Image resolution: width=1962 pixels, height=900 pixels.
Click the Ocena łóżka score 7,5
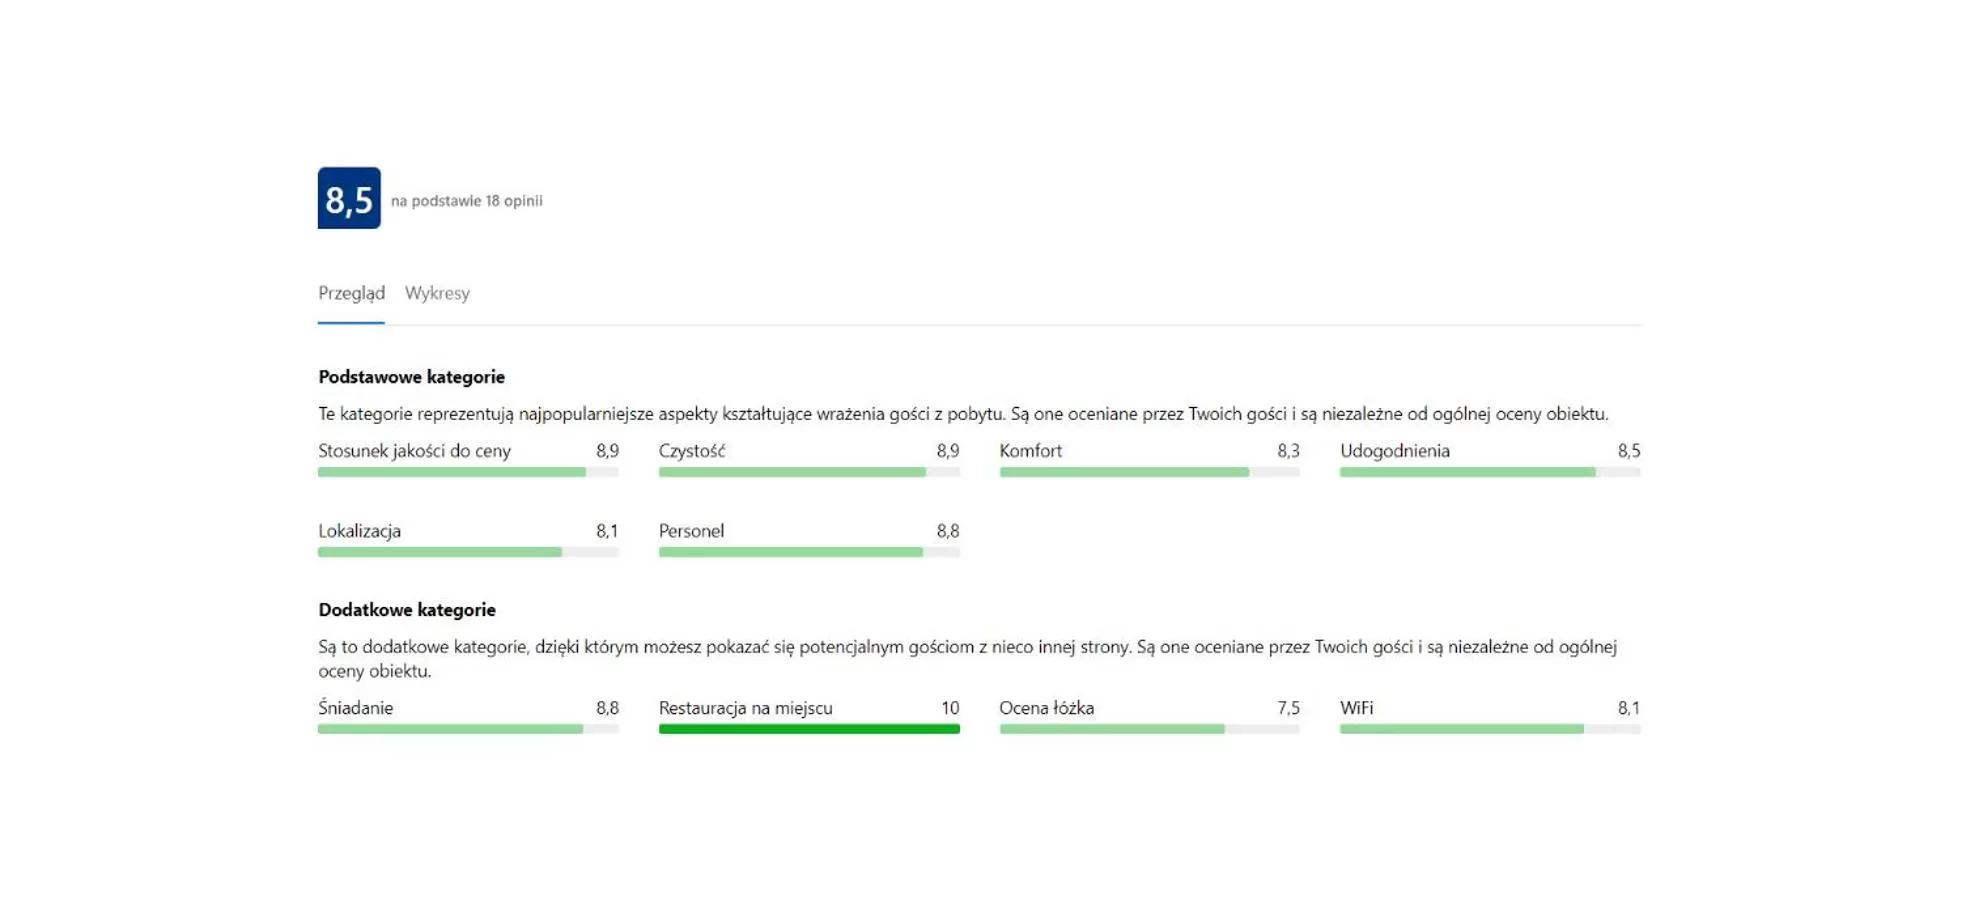tap(1288, 708)
